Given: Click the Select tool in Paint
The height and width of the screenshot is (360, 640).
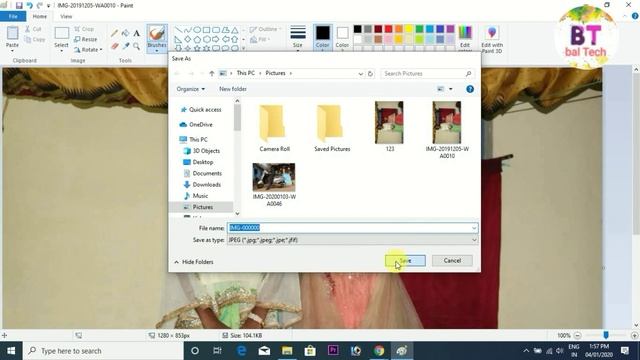Looking at the screenshot, I should tap(62, 38).
